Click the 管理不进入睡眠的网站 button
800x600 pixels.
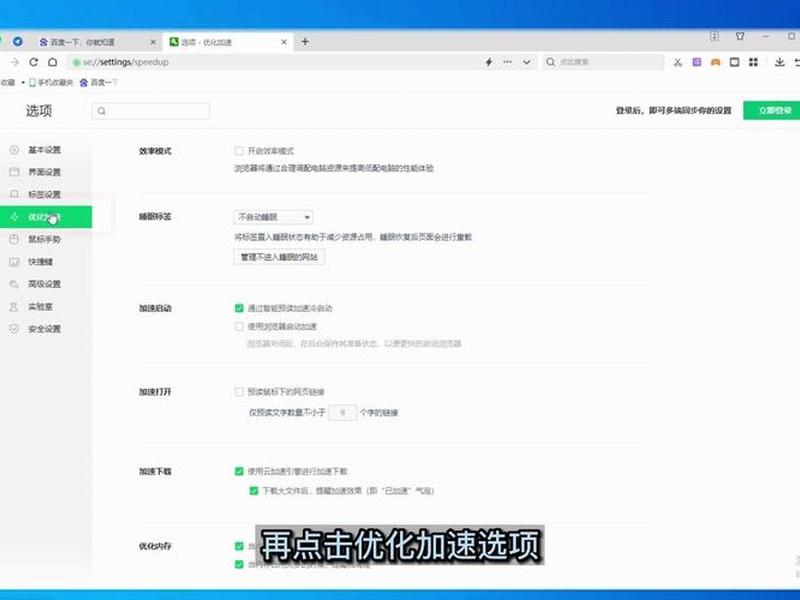click(x=279, y=257)
